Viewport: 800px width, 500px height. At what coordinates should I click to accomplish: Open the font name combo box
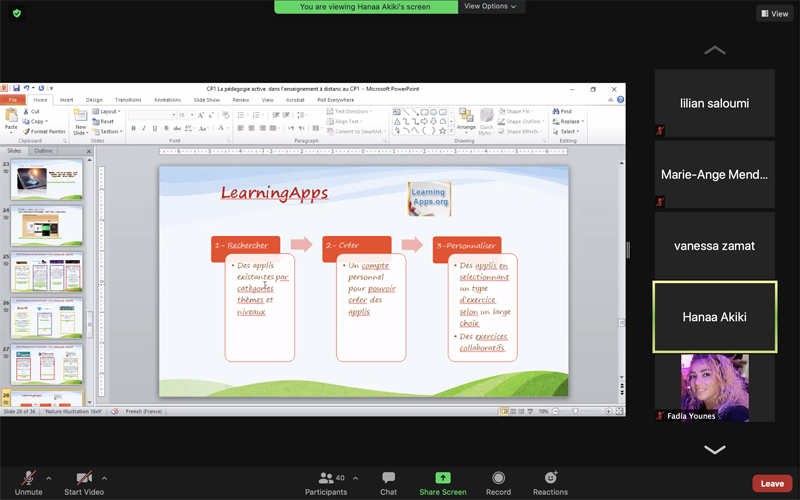[152, 115]
